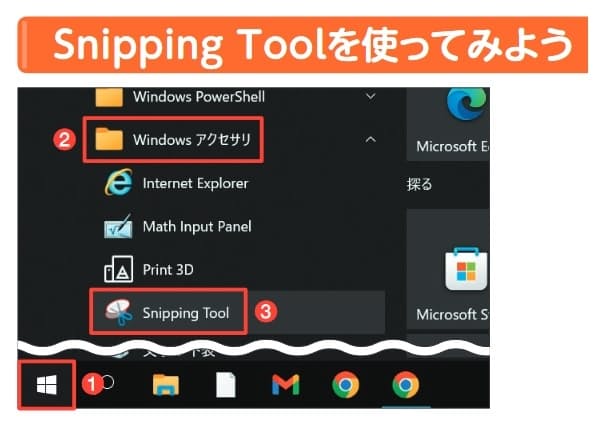Open the first Chrome taskbar icon
Viewport: 606px width, 436px height.
pos(346,385)
